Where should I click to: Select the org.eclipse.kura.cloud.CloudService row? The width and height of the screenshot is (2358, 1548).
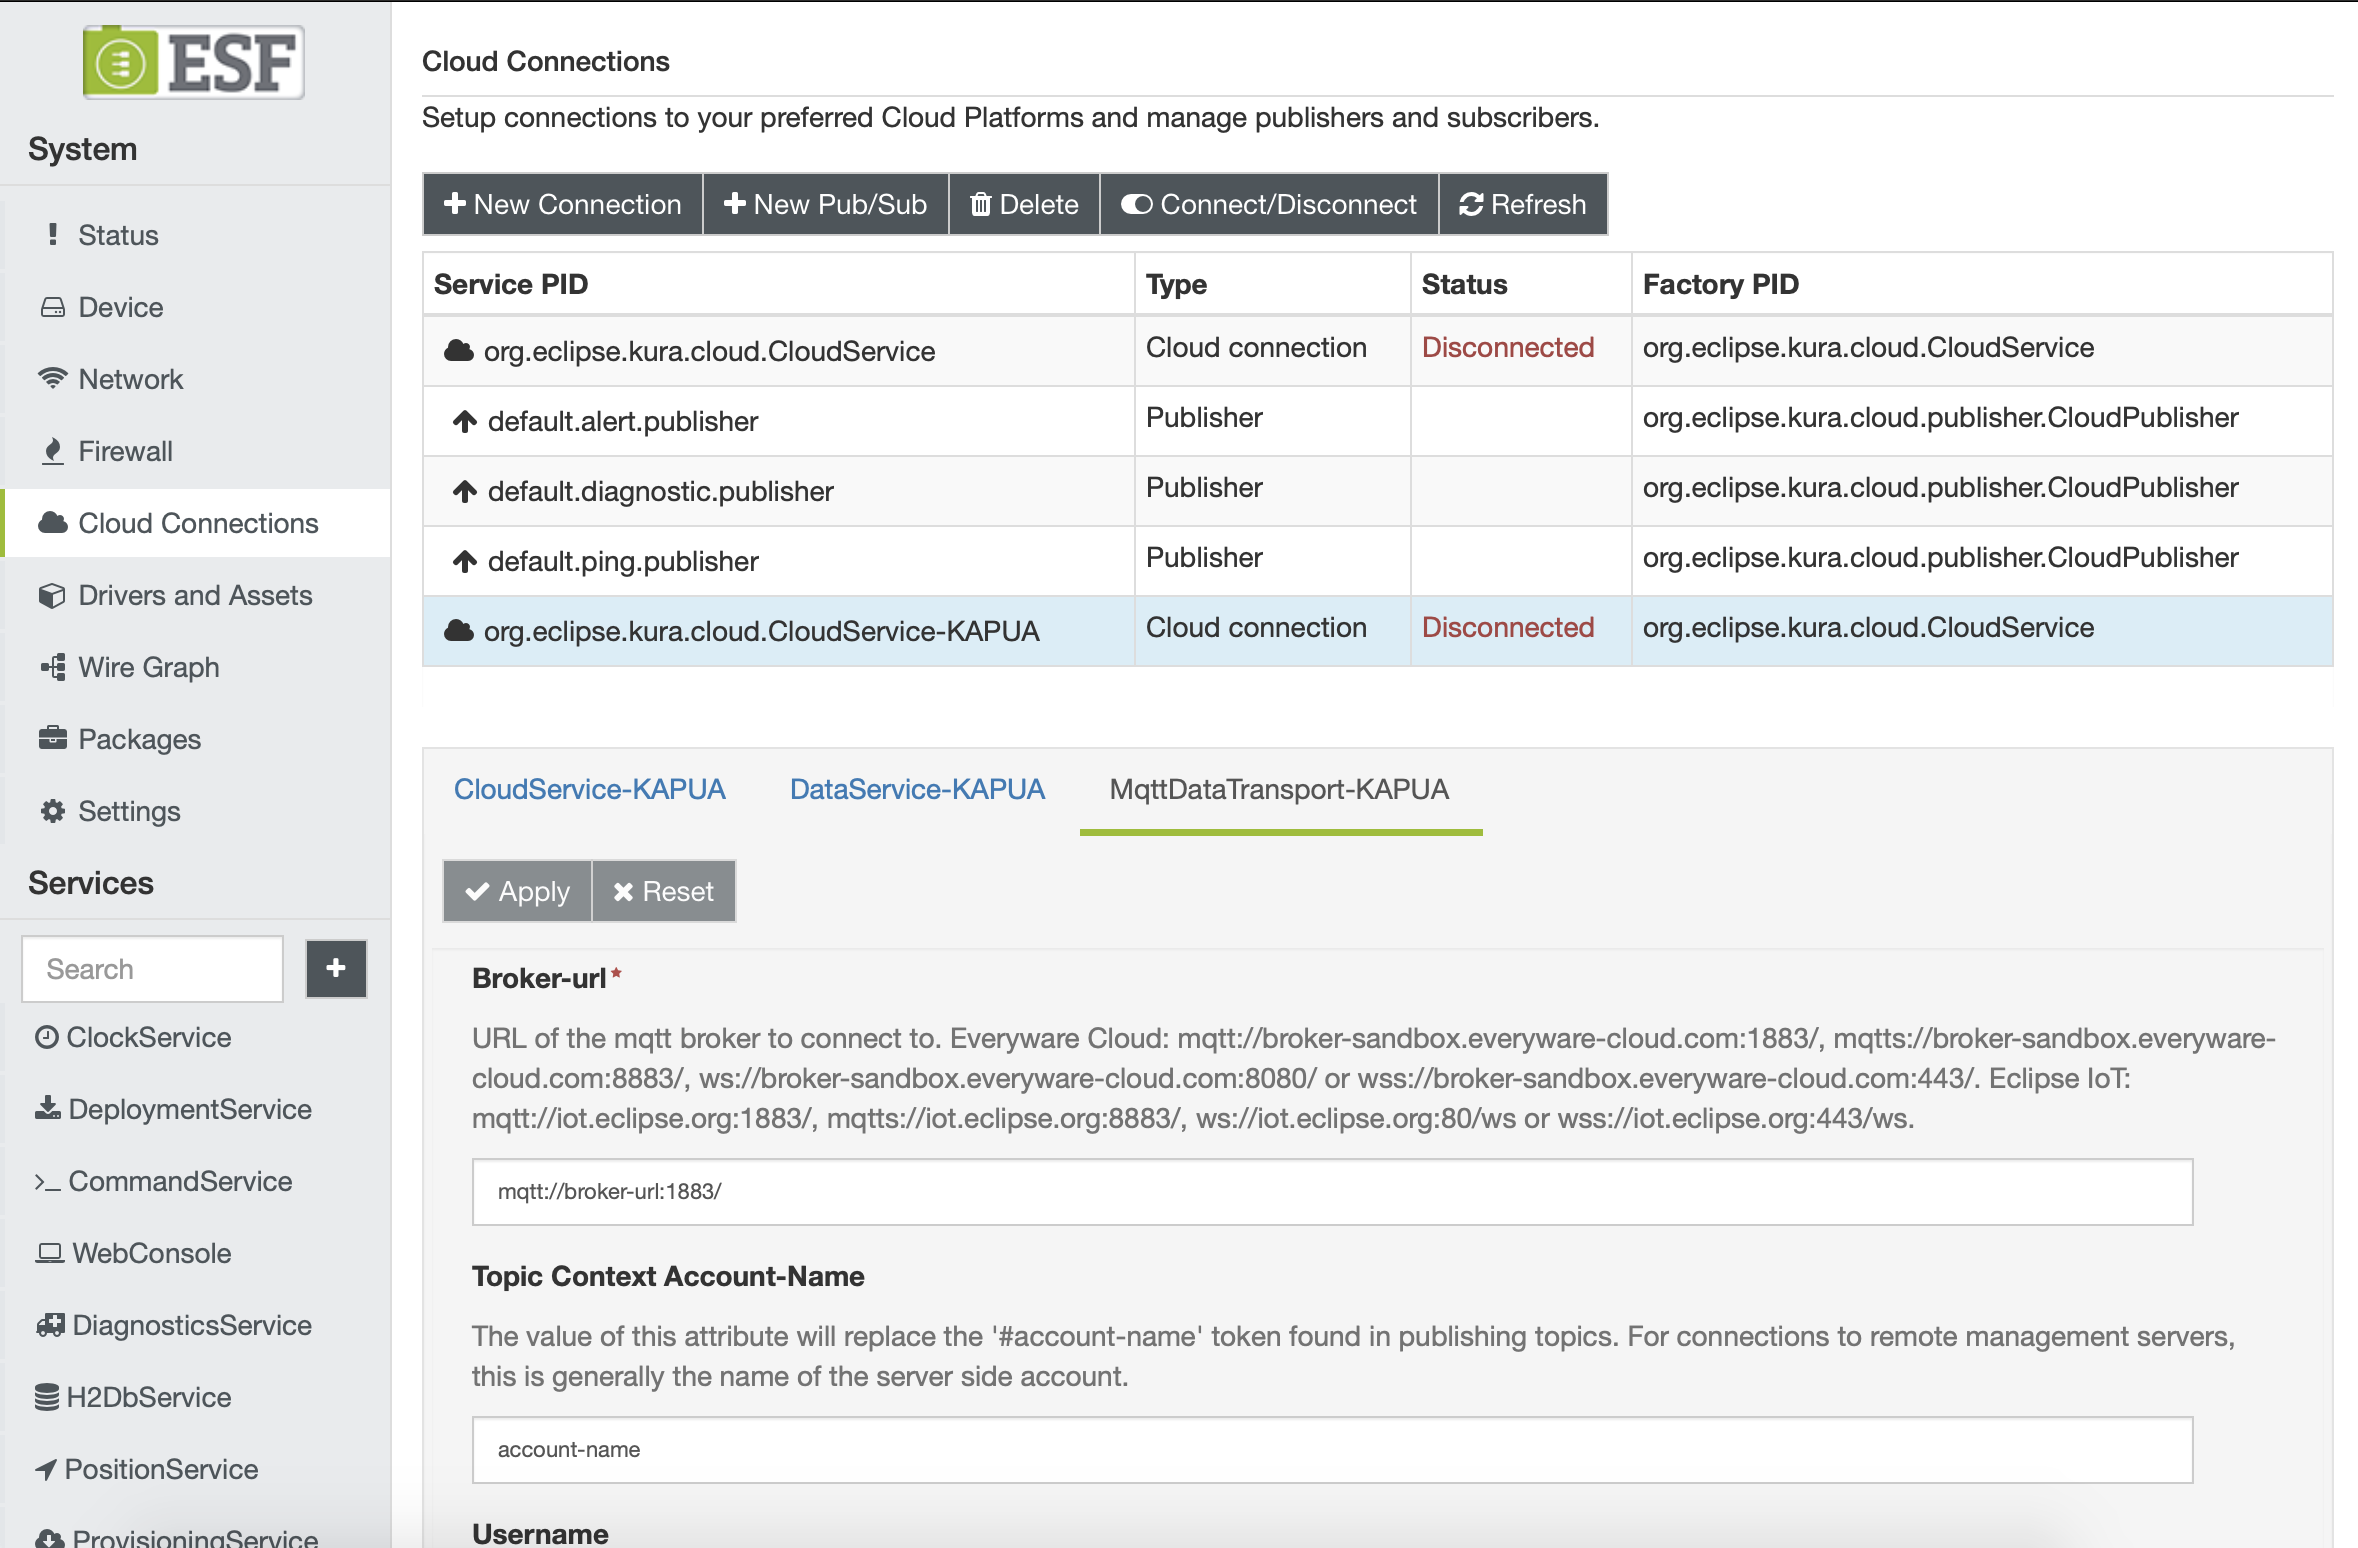(708, 351)
